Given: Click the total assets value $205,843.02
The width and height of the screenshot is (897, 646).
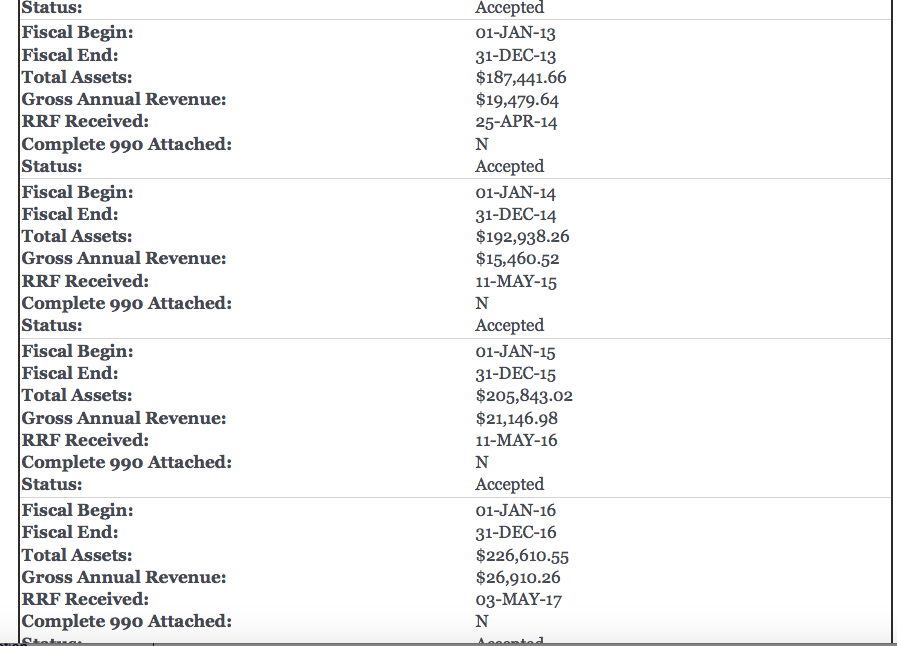Looking at the screenshot, I should [x=524, y=395].
